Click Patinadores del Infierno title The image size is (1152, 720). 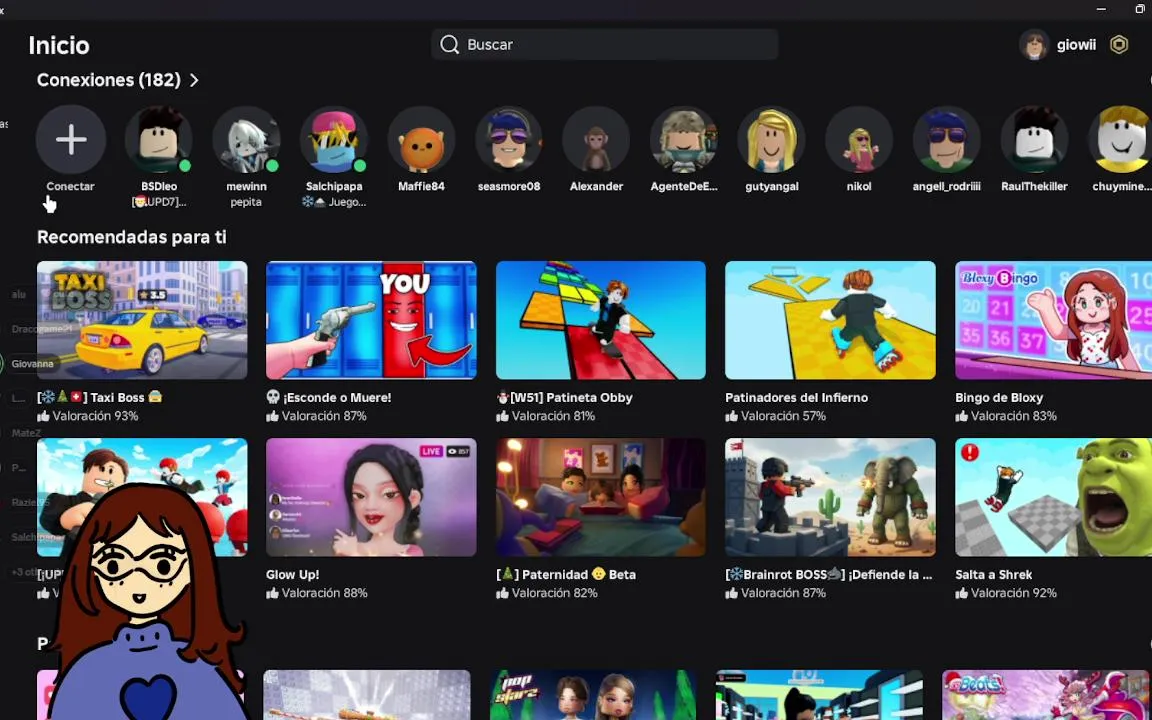pyautogui.click(x=796, y=397)
